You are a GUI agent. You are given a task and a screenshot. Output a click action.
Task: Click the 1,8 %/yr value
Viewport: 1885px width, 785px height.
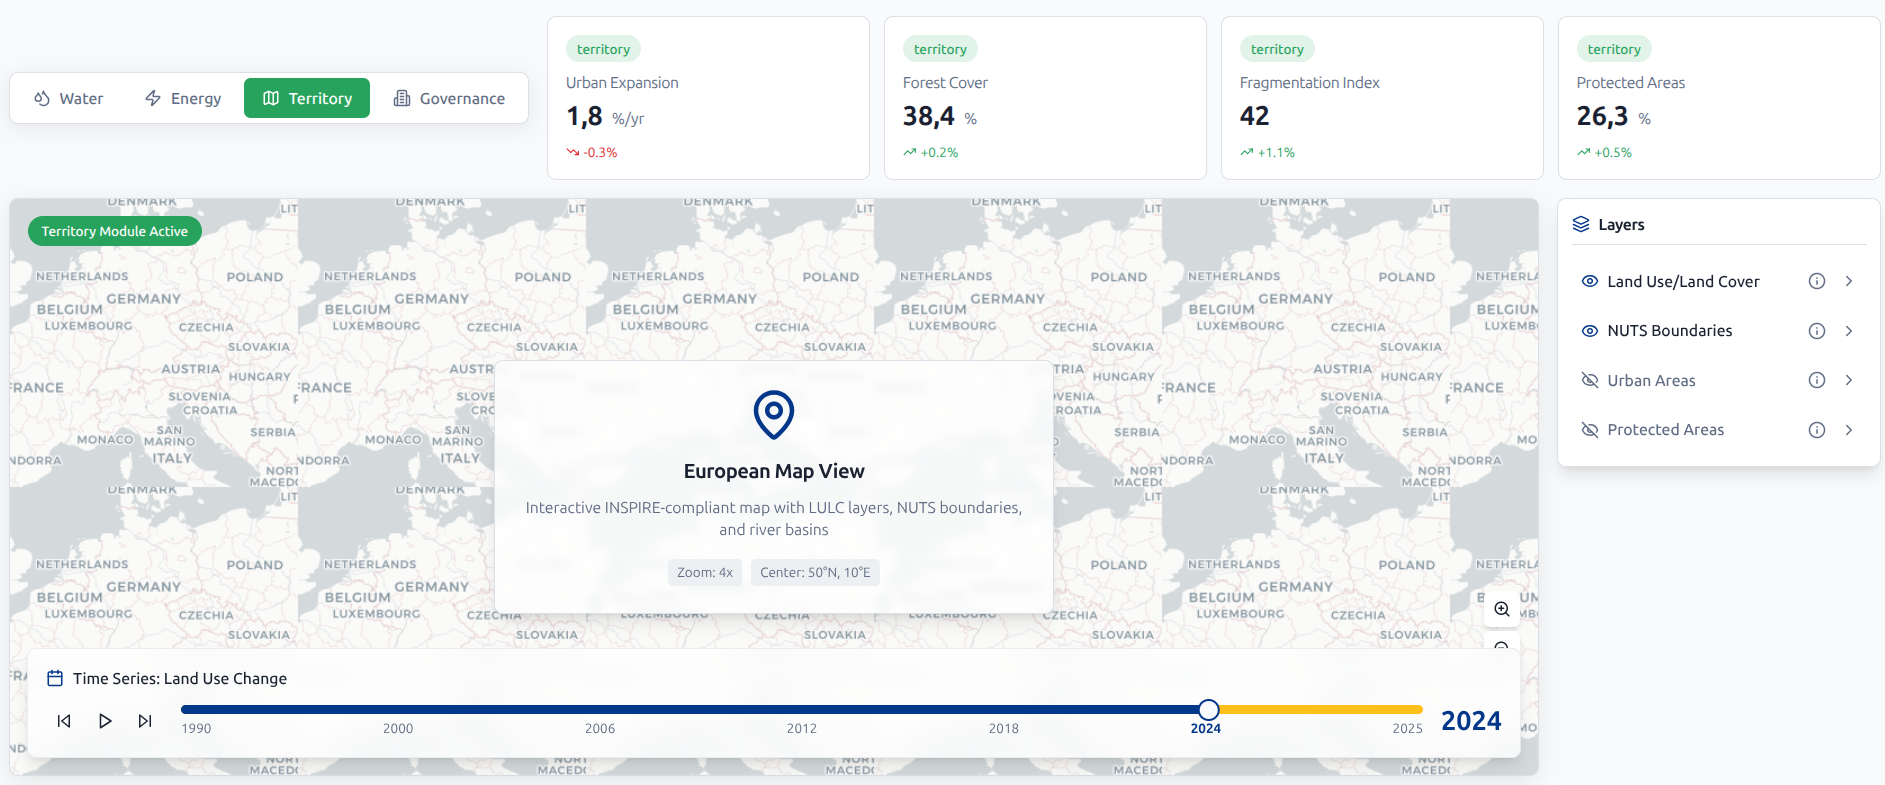[x=605, y=117]
